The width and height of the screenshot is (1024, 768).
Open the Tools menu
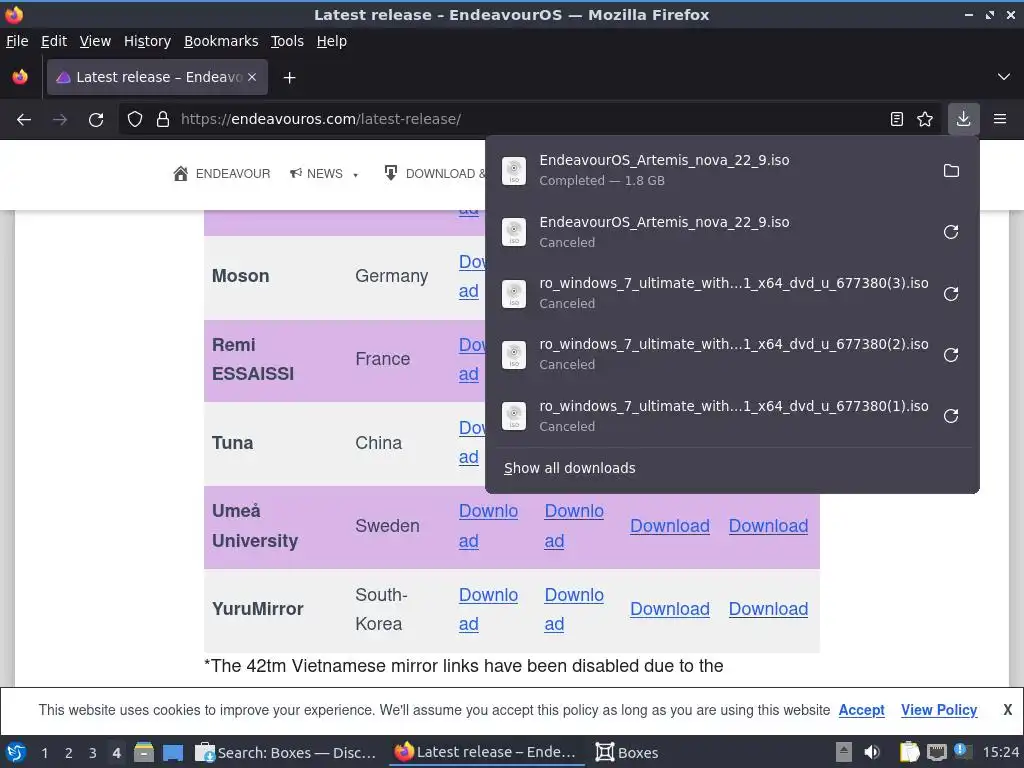tap(287, 41)
